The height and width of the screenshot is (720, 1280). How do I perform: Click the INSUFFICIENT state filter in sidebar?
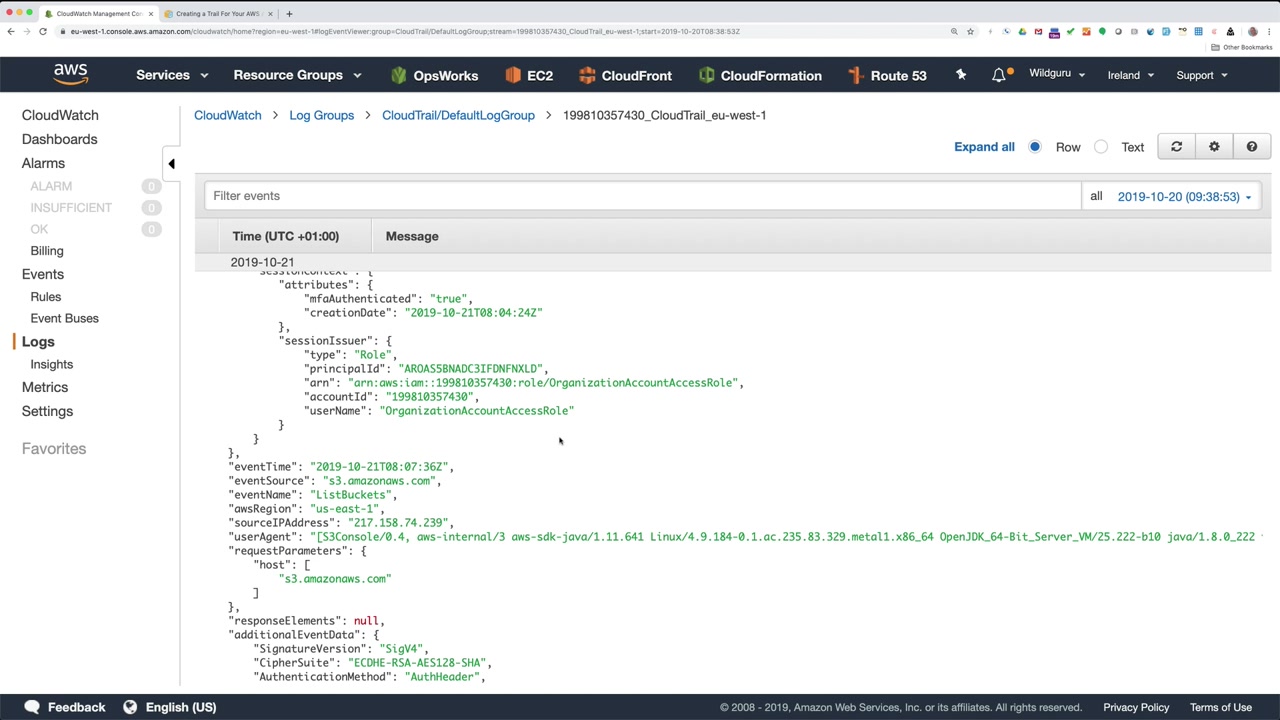coord(71,208)
